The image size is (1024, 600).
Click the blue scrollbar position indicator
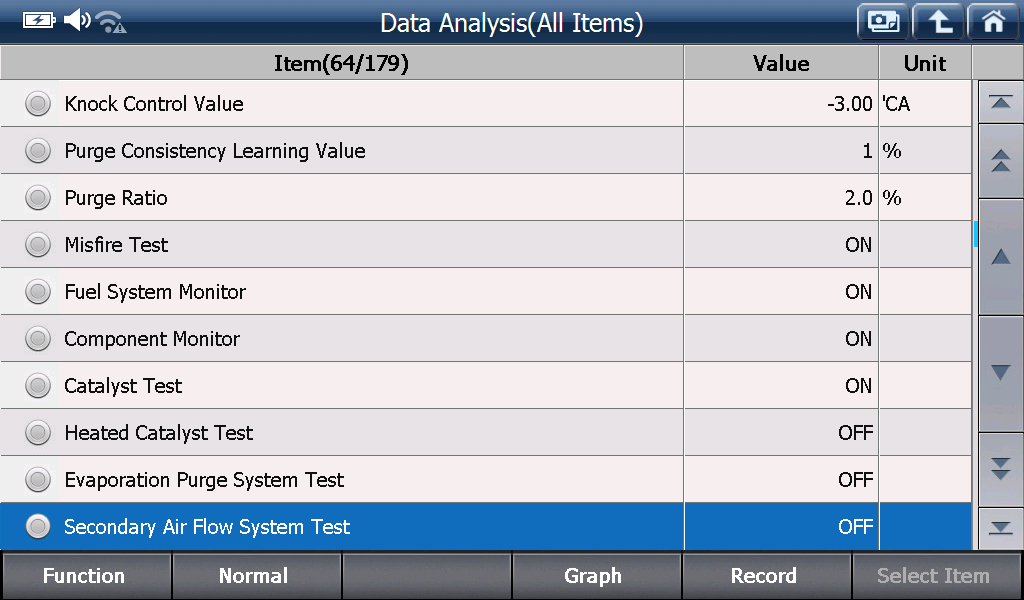[x=976, y=234]
